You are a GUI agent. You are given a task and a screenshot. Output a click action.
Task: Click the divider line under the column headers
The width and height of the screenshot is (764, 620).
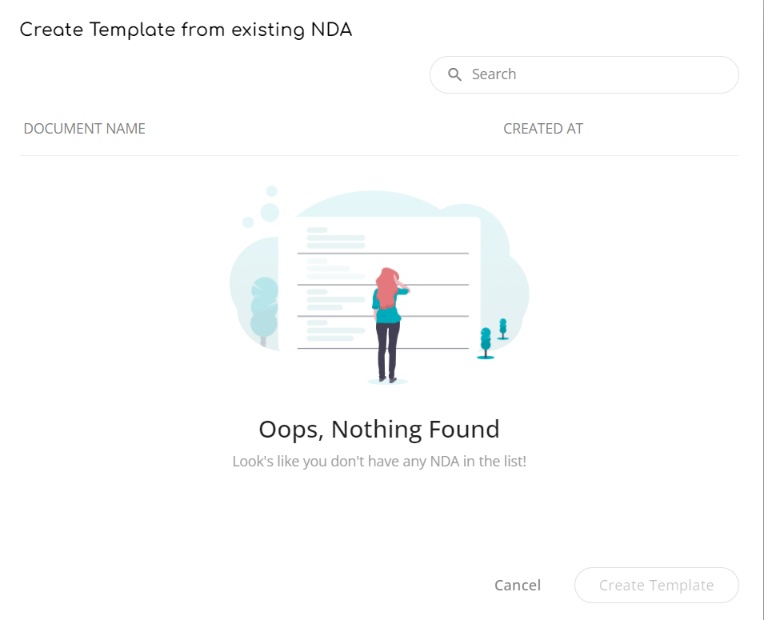(x=379, y=155)
